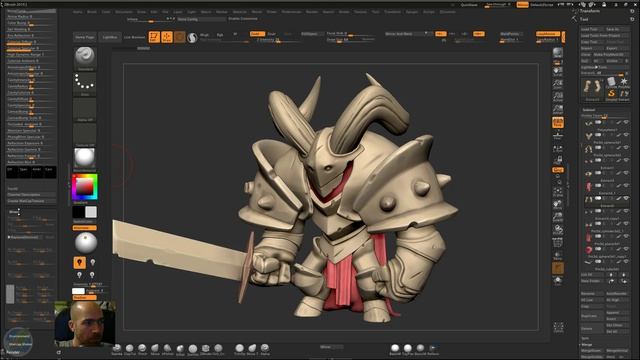Click the dimmed Move mode icon
640x360 pixels.
180,37
